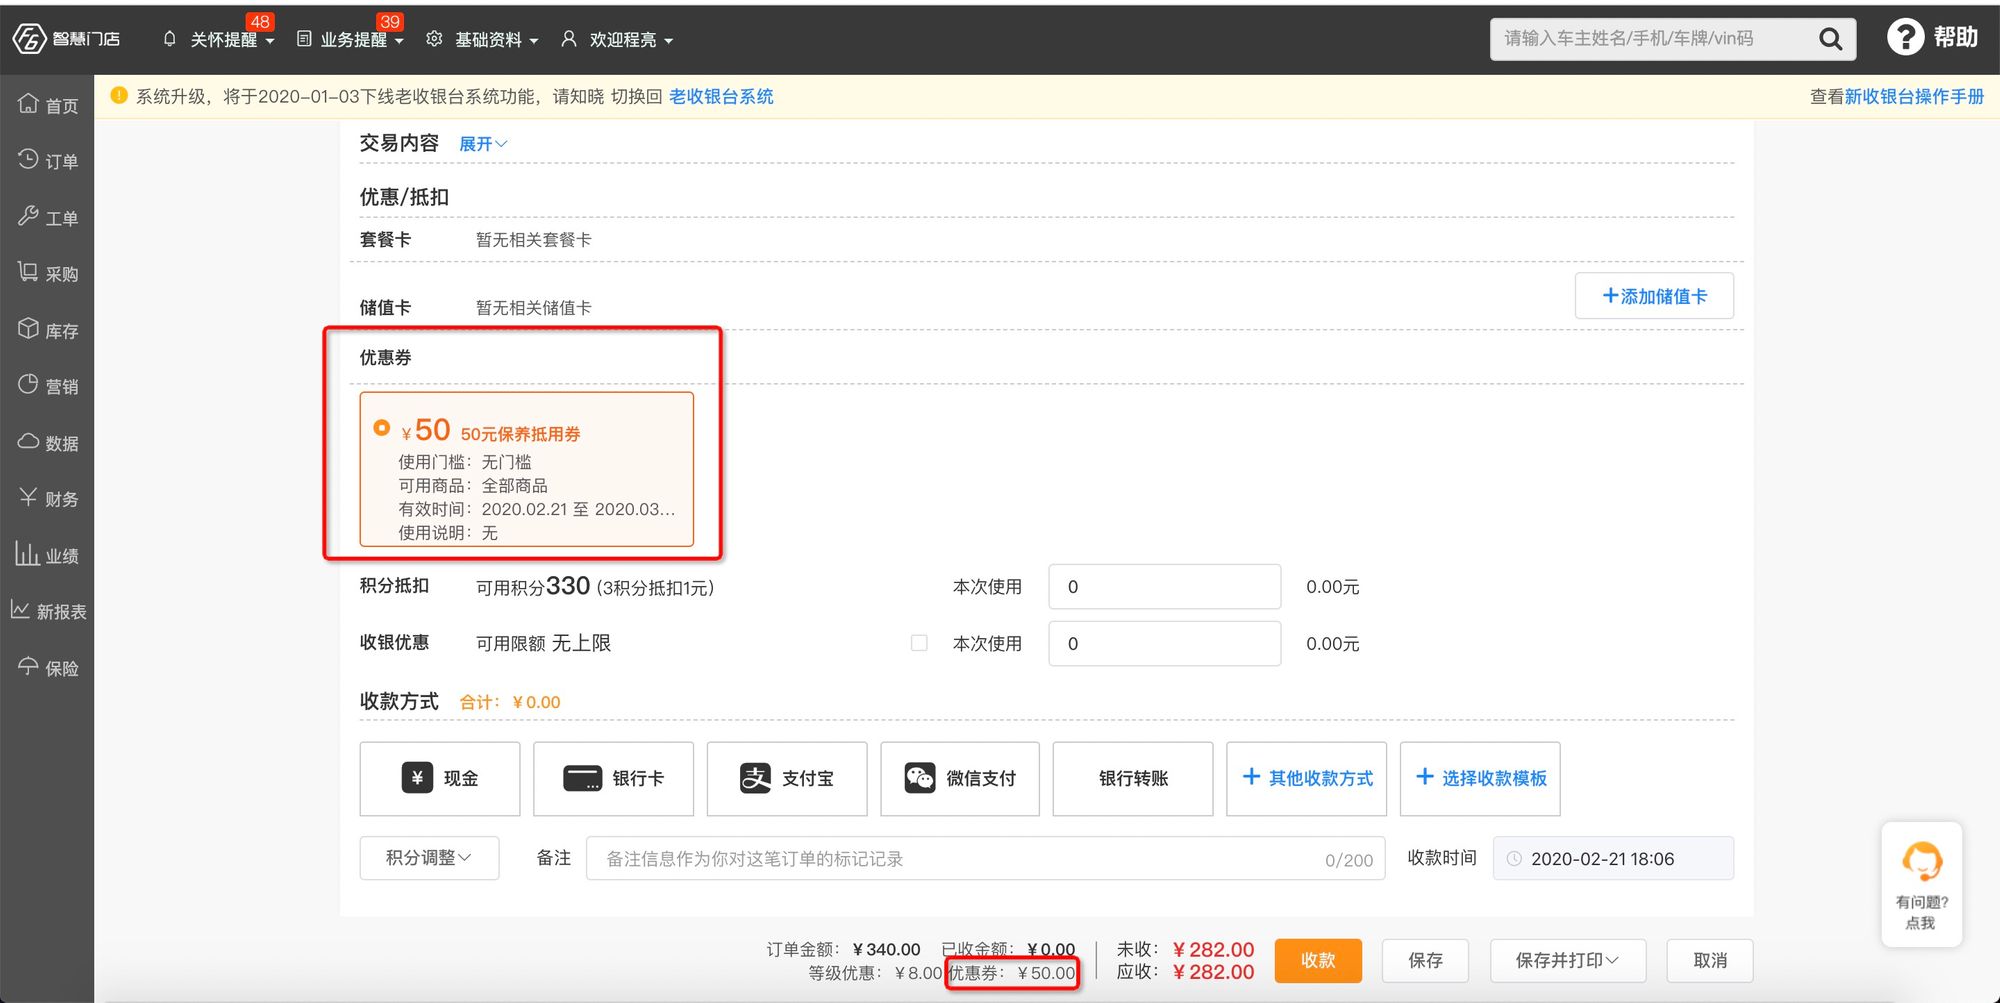The image size is (2000, 1003).
Task: Click the Alipay icon on 支付宝
Action: [755, 778]
